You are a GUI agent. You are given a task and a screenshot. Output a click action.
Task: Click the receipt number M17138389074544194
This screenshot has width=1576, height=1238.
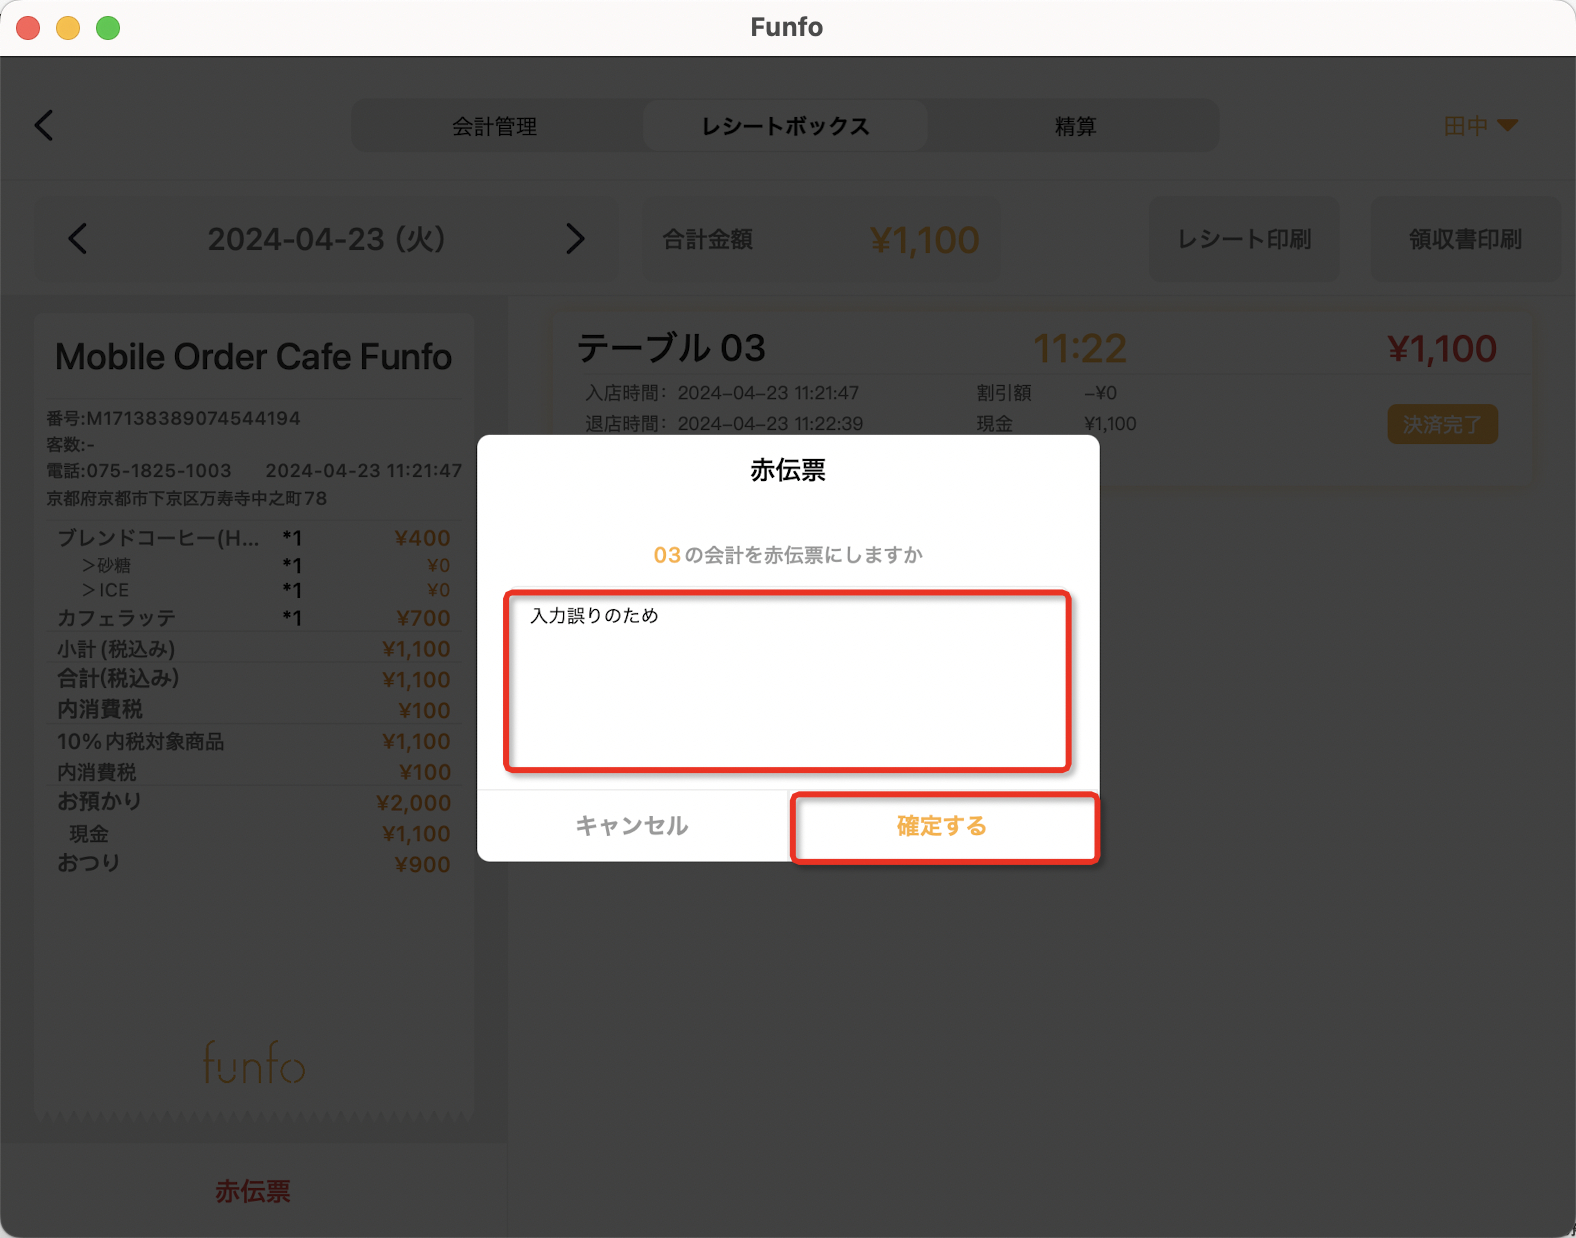(x=173, y=418)
